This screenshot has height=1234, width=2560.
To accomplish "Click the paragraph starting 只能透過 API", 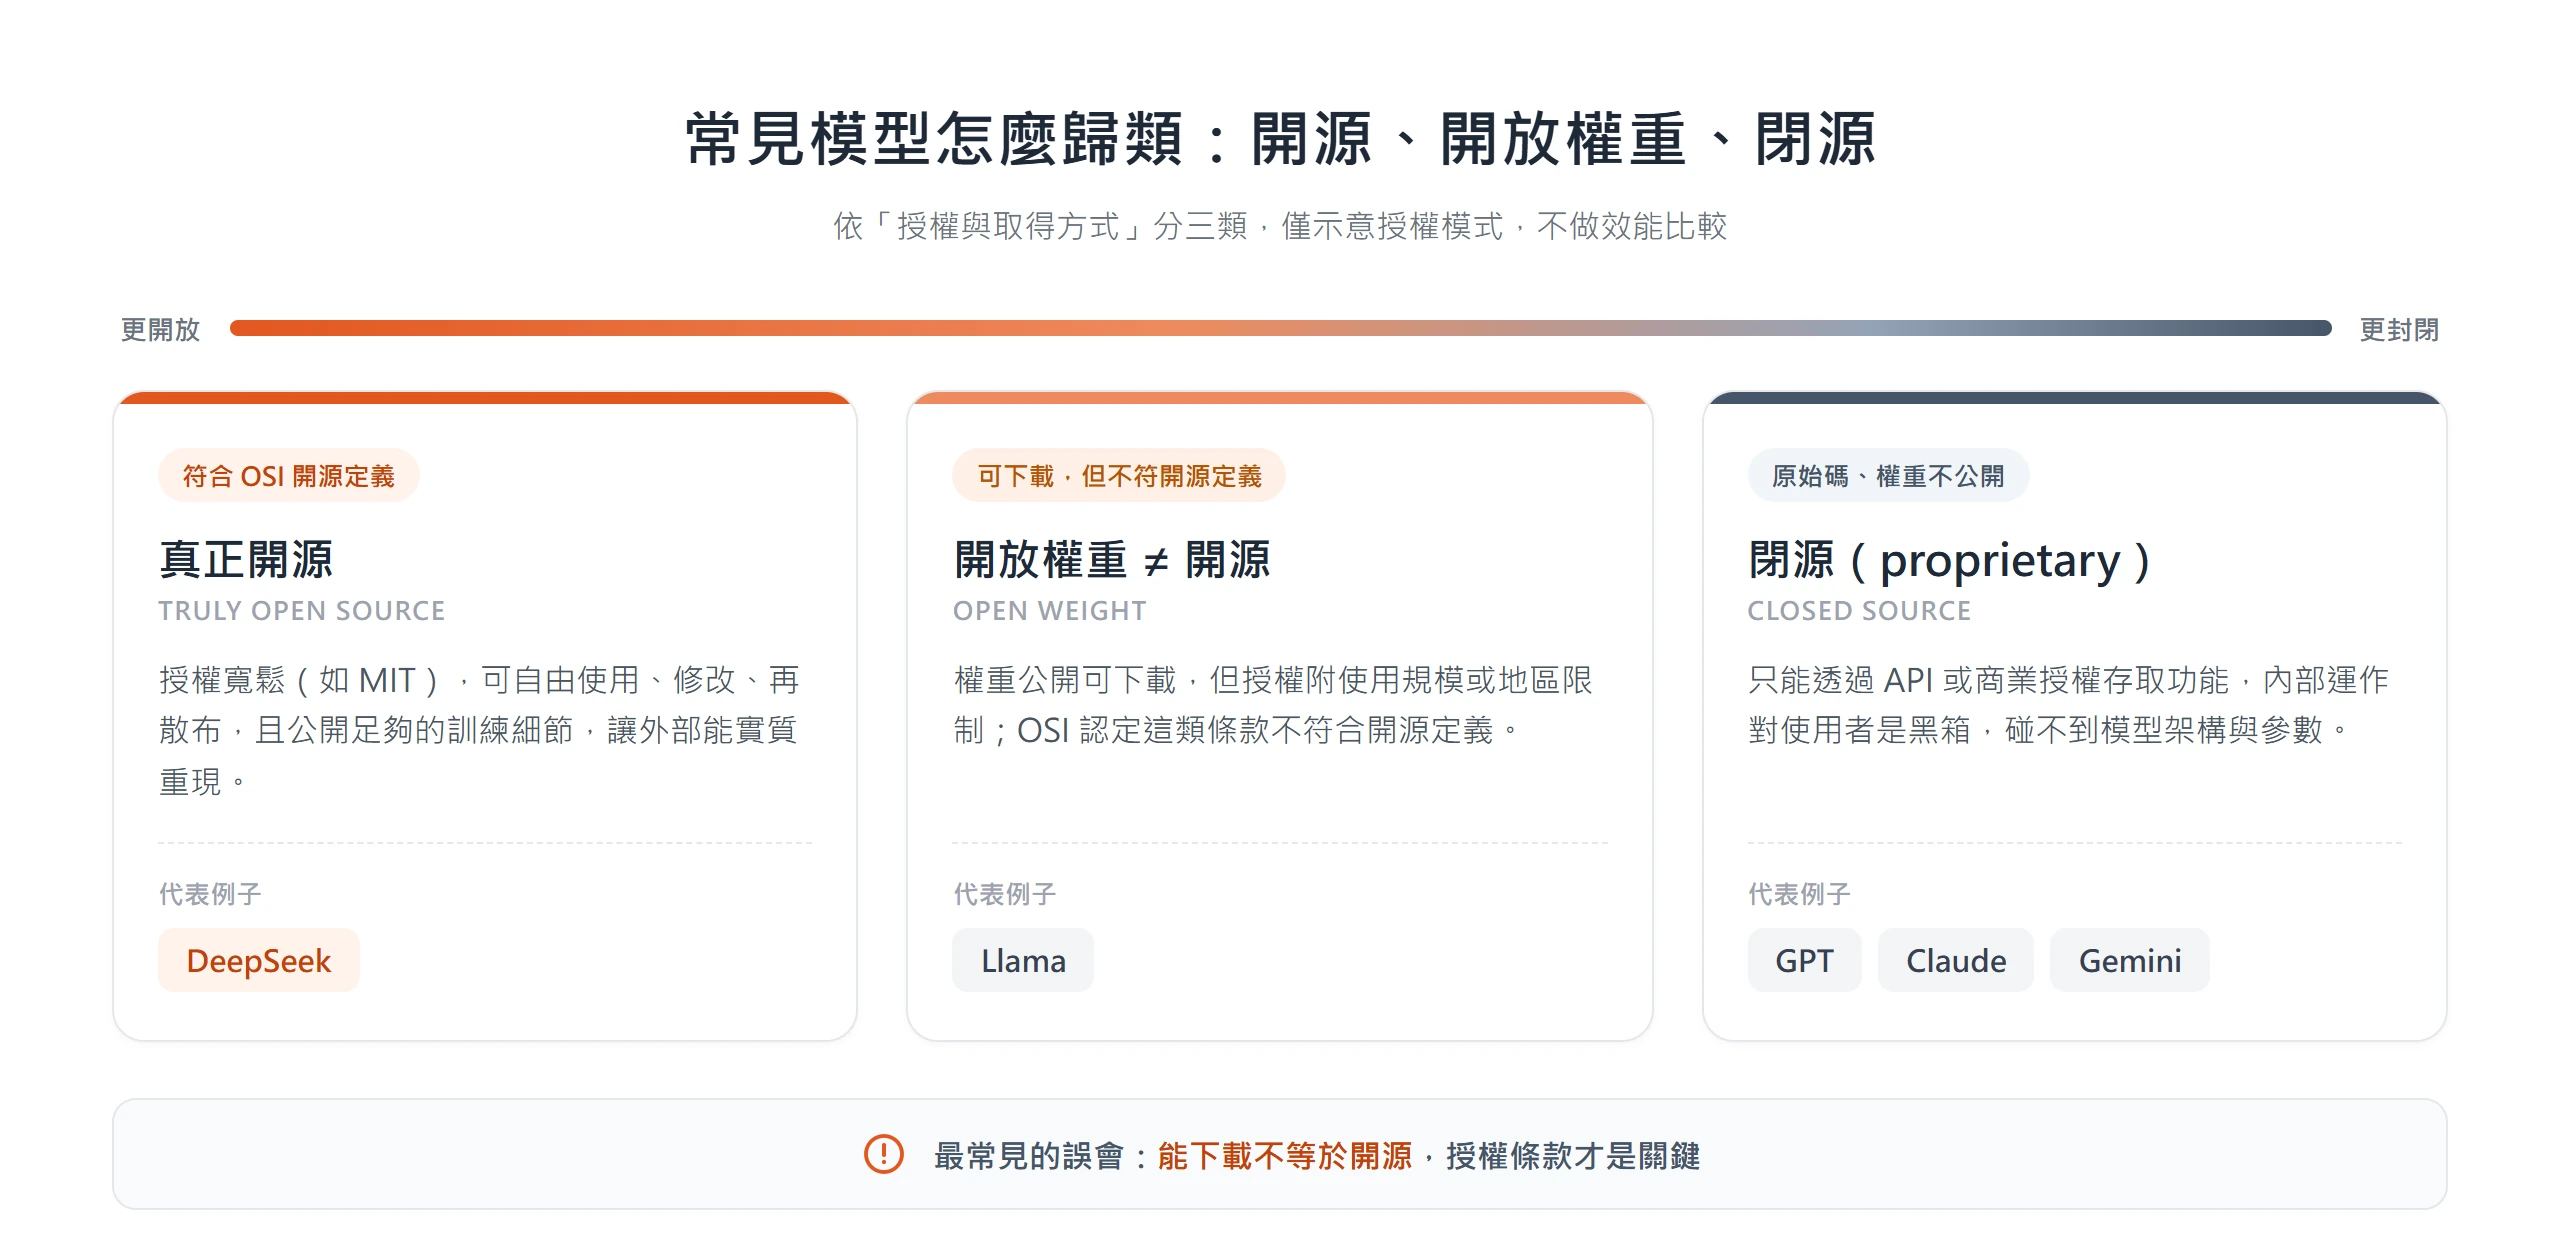I will tap(2068, 705).
